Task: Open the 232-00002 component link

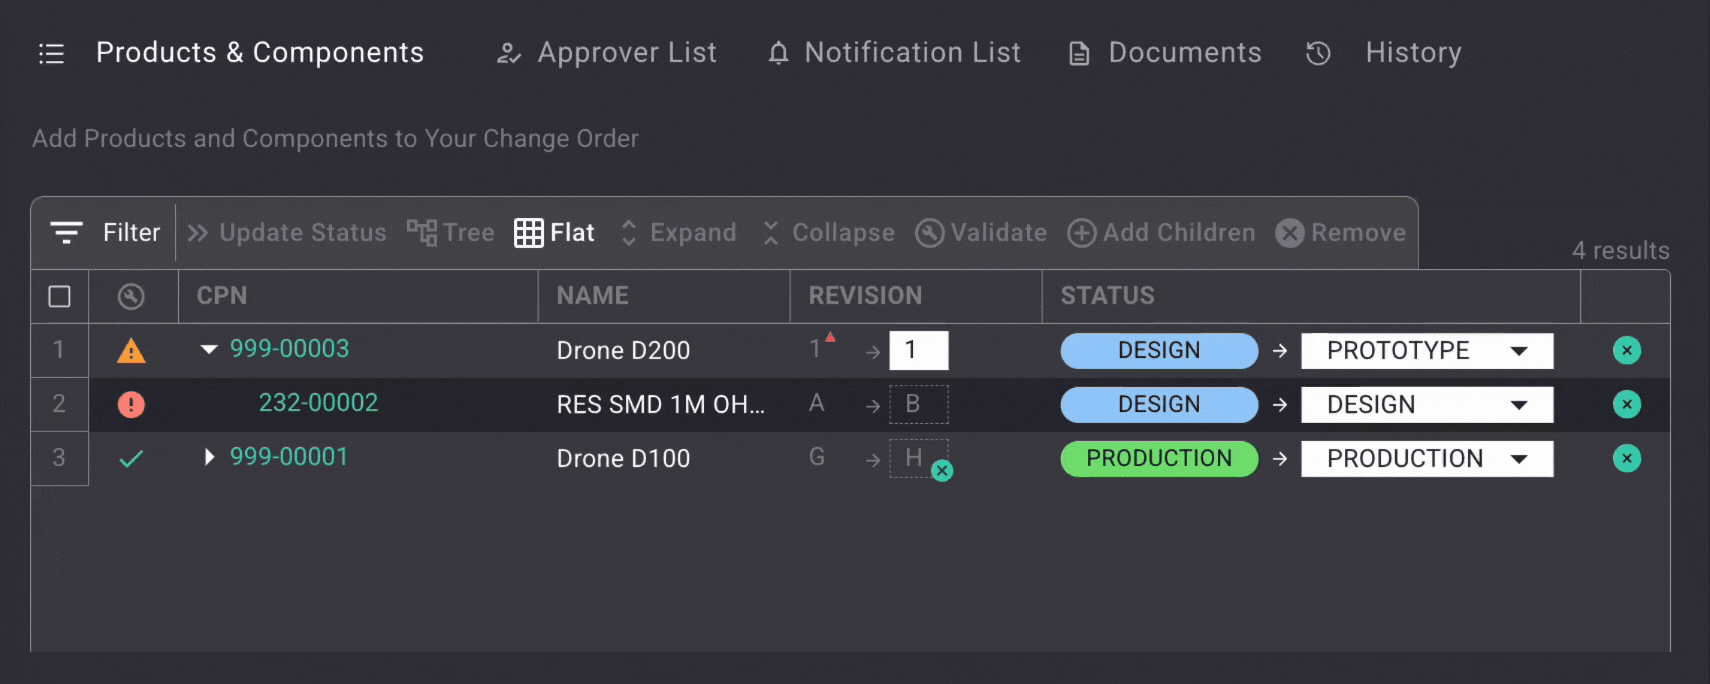Action: tap(318, 403)
